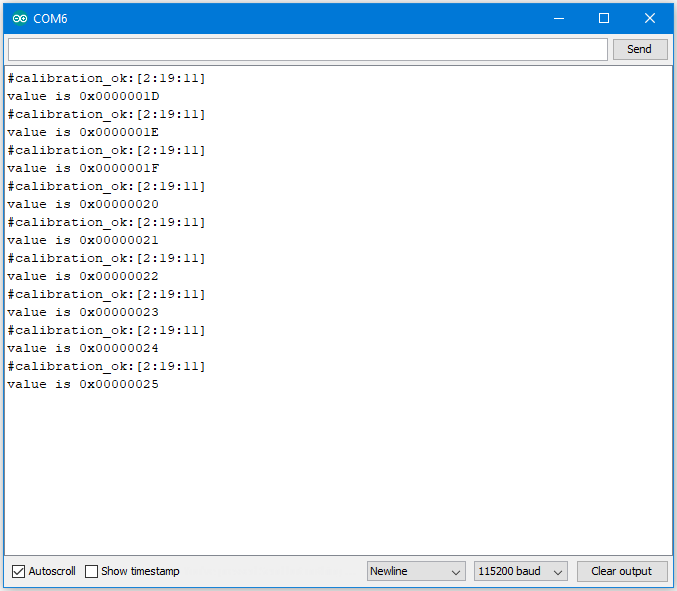677x591 pixels.
Task: Expand the 115200 baud rate dropdown
Action: click(520, 571)
